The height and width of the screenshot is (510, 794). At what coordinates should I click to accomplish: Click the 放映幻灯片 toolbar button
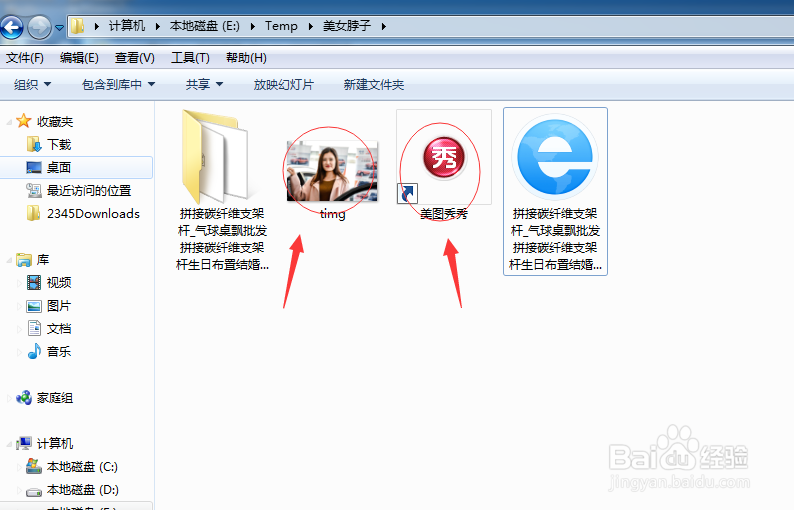pos(284,85)
